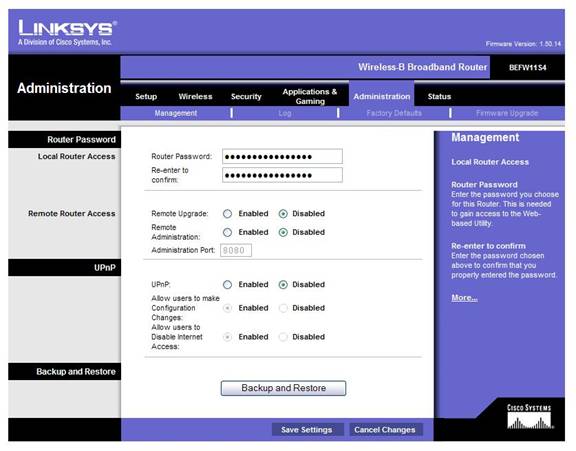Image resolution: width=576 pixels, height=451 pixels.
Task: Focus the Re-enter to confirm password field
Action: [282, 175]
